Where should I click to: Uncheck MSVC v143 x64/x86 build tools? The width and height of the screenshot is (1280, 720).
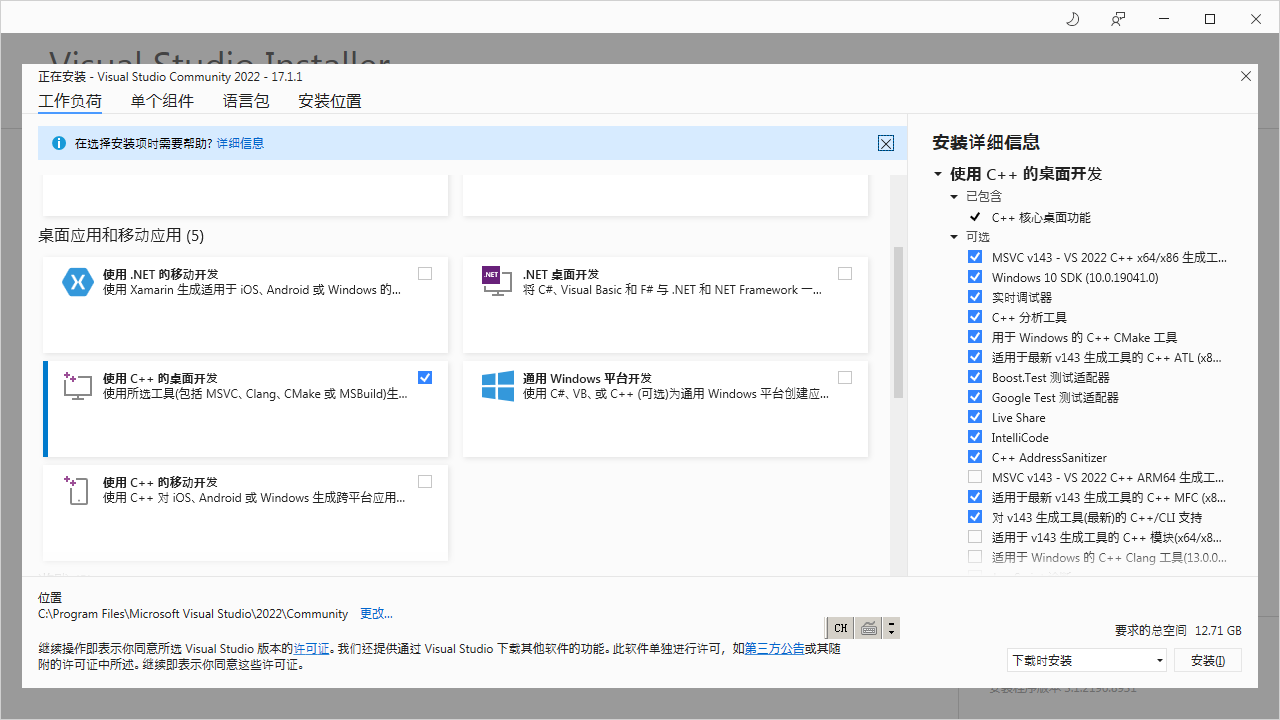tap(975, 257)
